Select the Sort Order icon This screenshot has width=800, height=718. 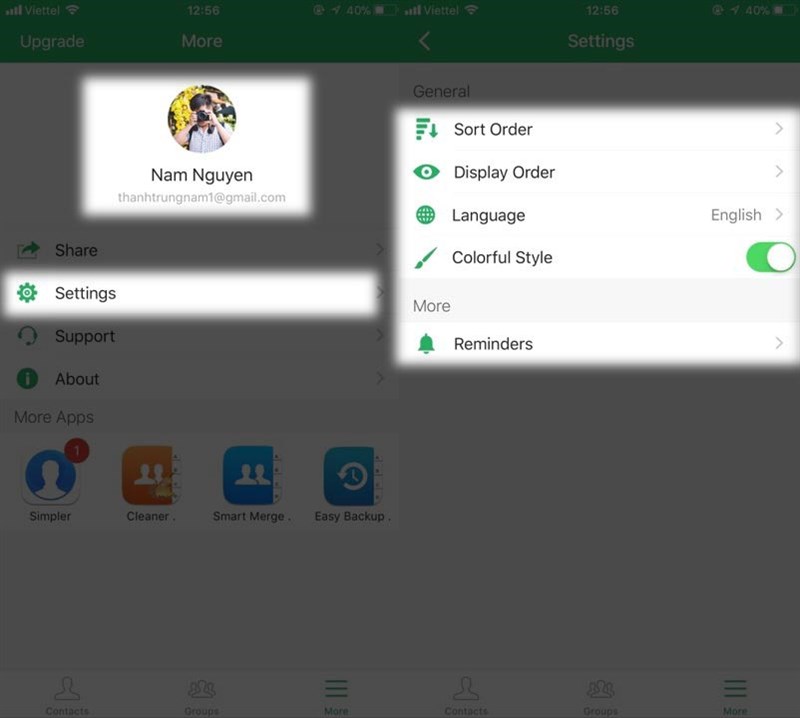point(427,129)
